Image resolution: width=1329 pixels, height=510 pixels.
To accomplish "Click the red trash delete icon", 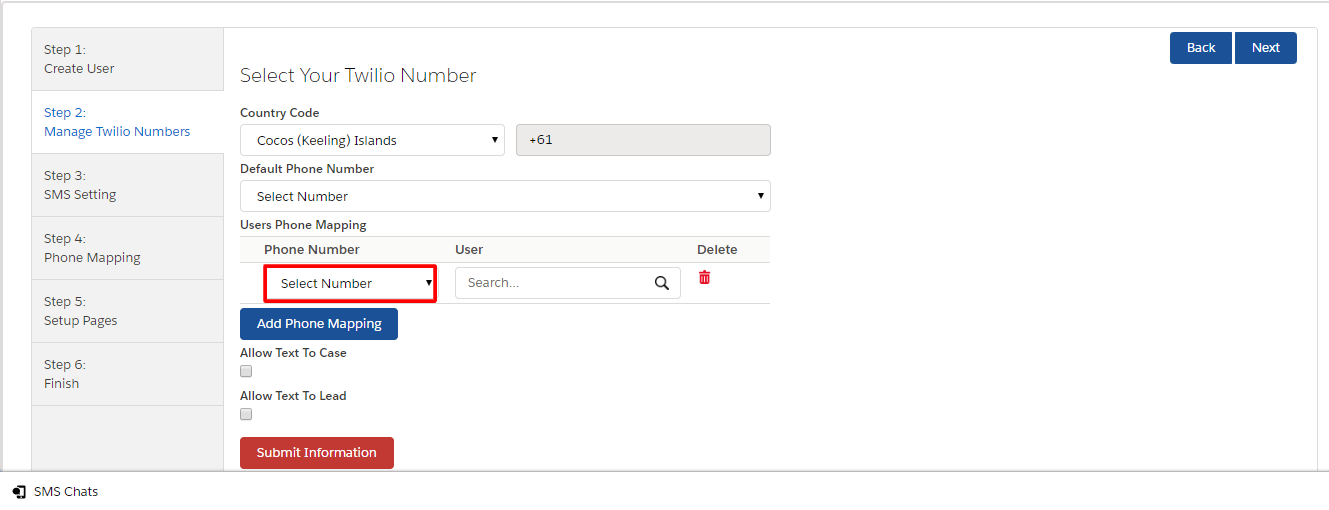I will pyautogui.click(x=704, y=278).
